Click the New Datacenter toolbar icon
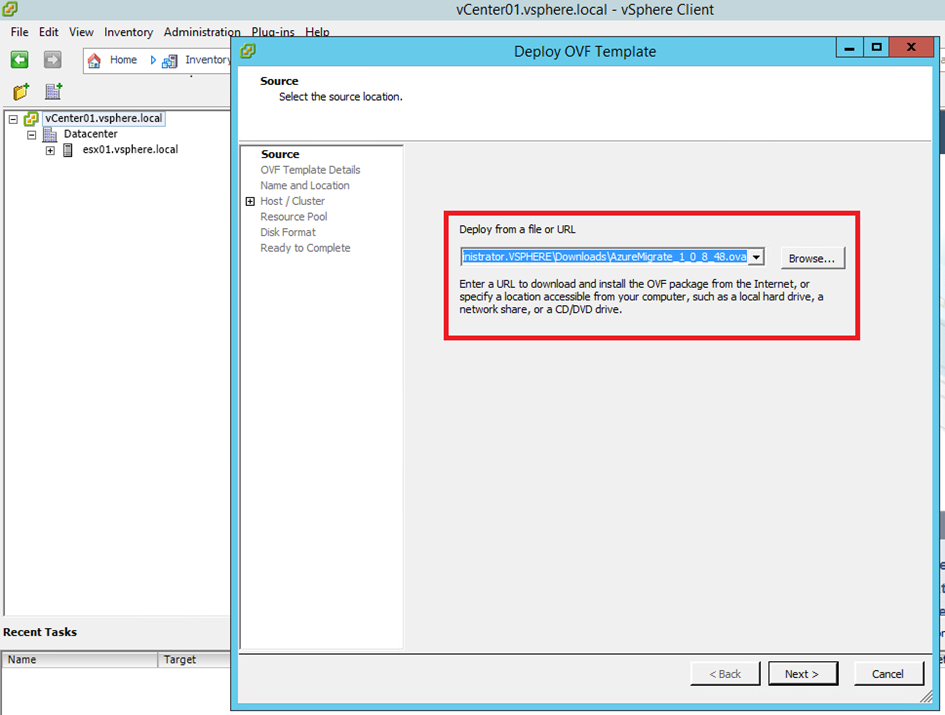The image size is (945, 715). tap(54, 92)
